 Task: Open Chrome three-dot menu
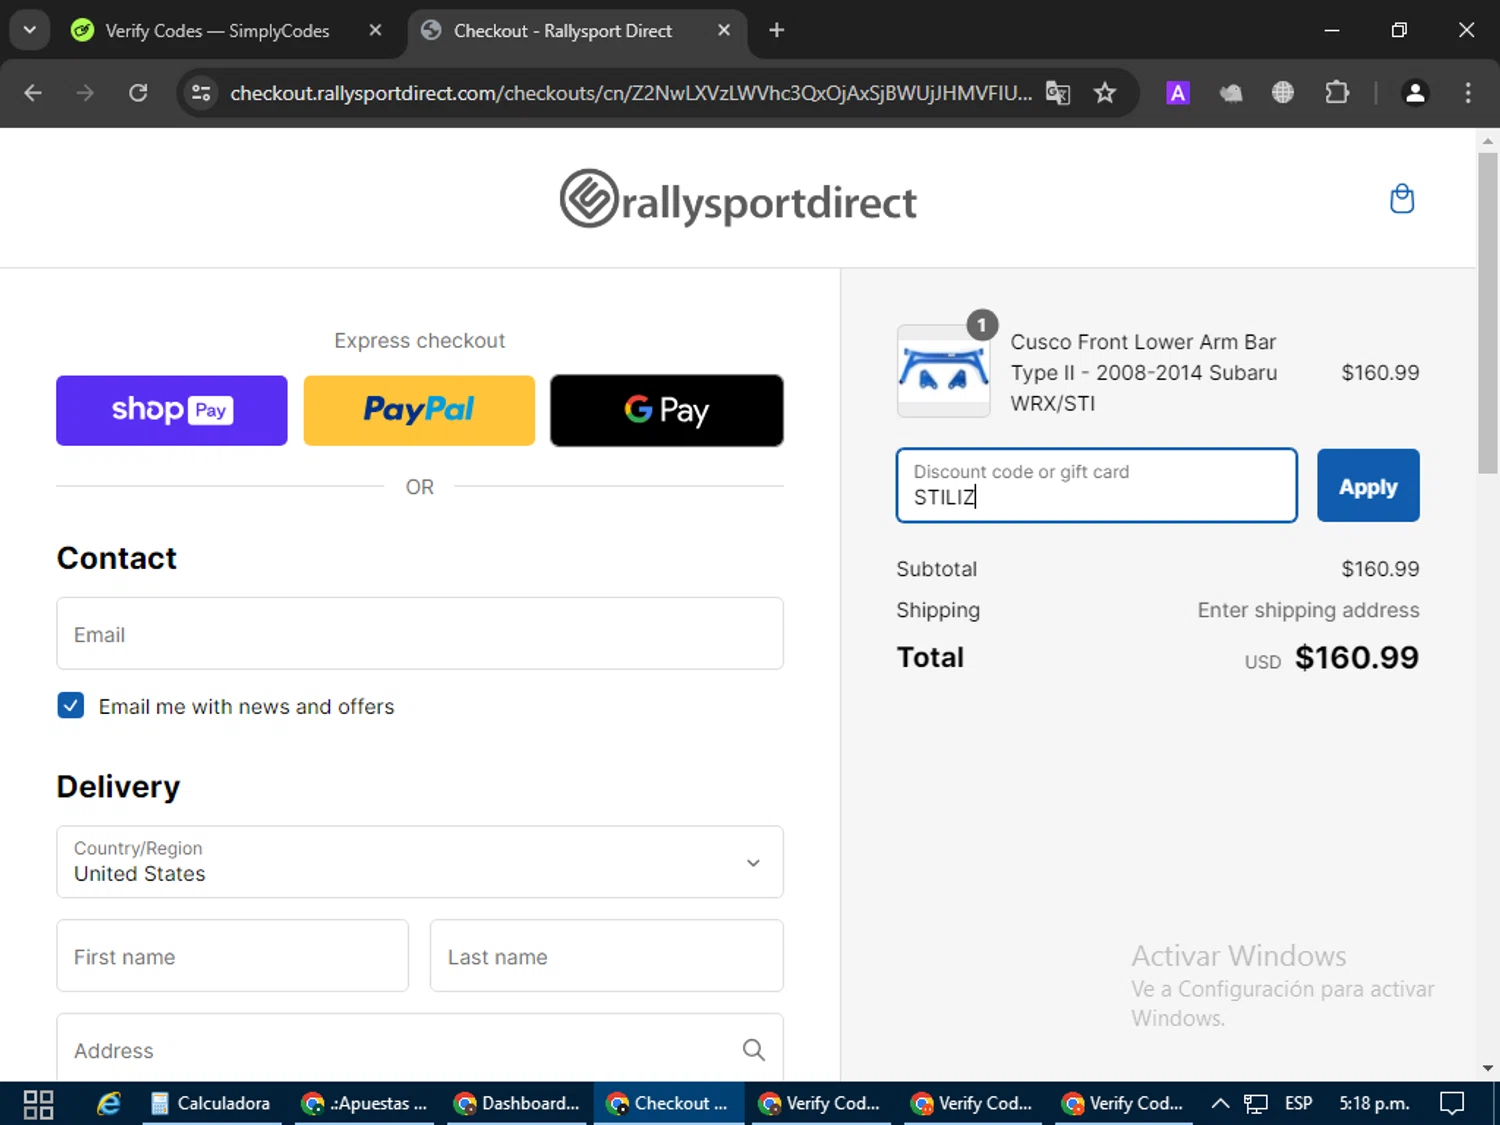tap(1468, 93)
